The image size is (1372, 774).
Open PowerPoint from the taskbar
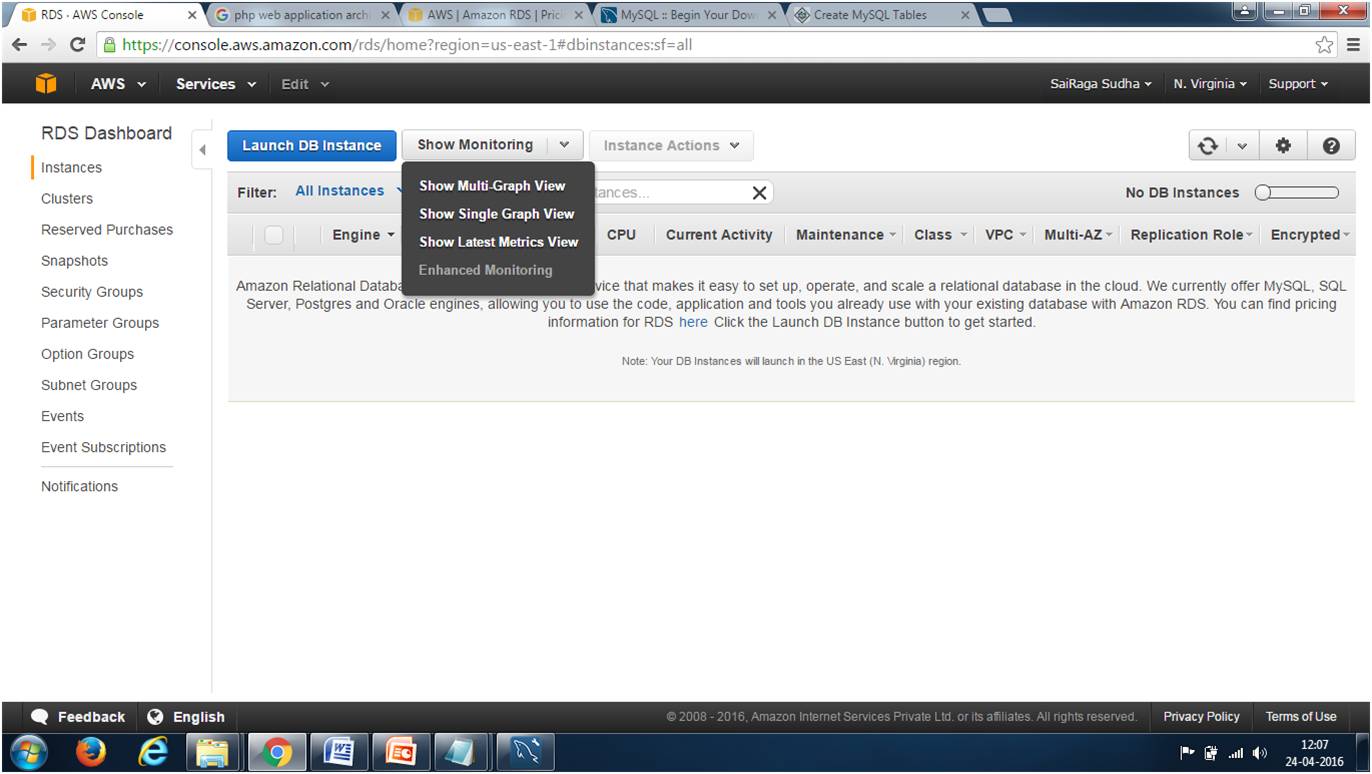tap(401, 753)
